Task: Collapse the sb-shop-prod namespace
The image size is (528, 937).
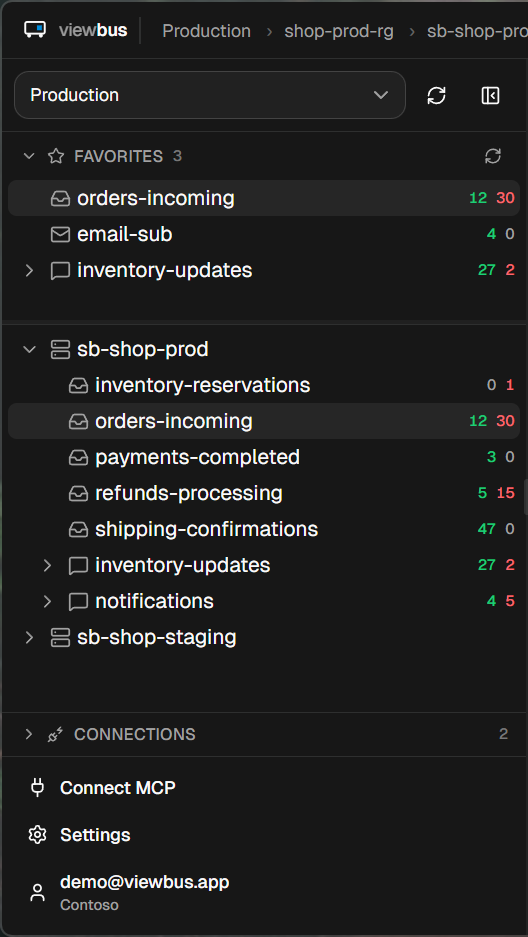Action: 29,349
